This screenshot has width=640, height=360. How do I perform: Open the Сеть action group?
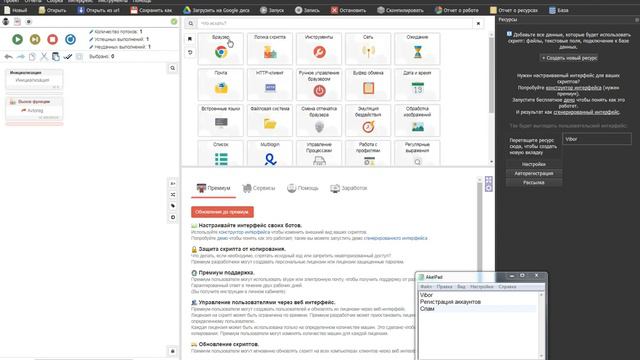[x=368, y=49]
